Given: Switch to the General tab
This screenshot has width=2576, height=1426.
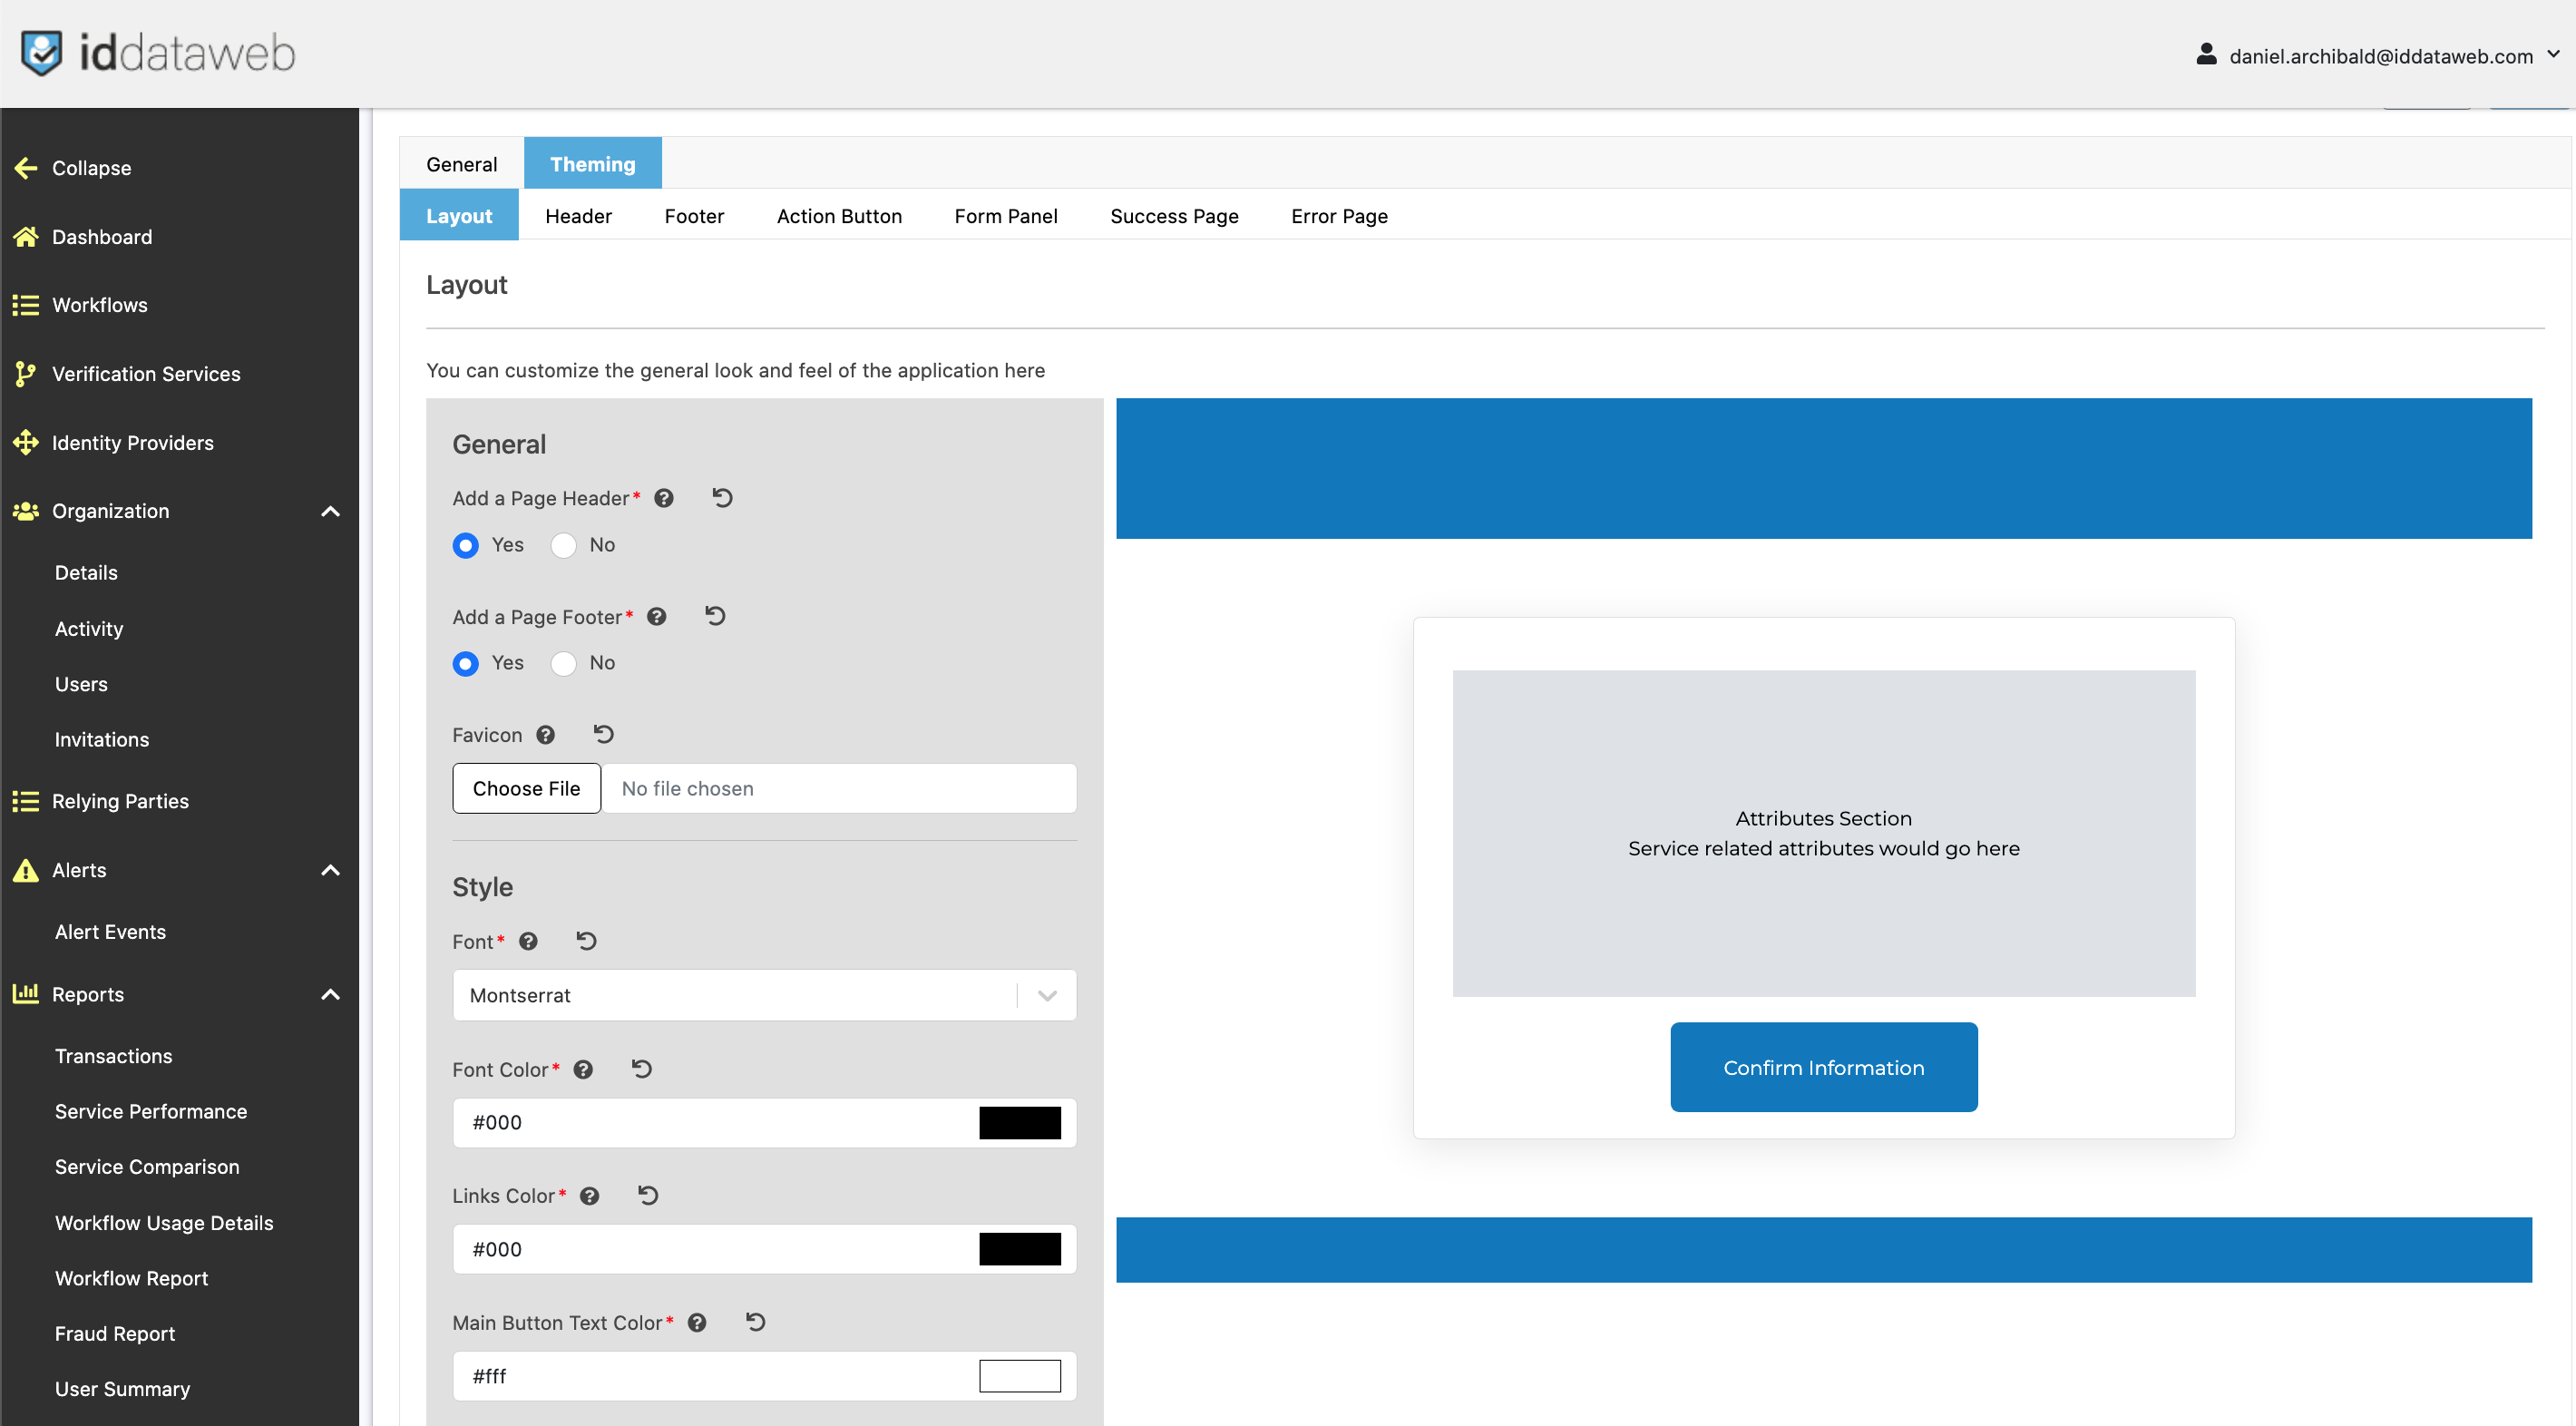Looking at the screenshot, I should point(461,164).
